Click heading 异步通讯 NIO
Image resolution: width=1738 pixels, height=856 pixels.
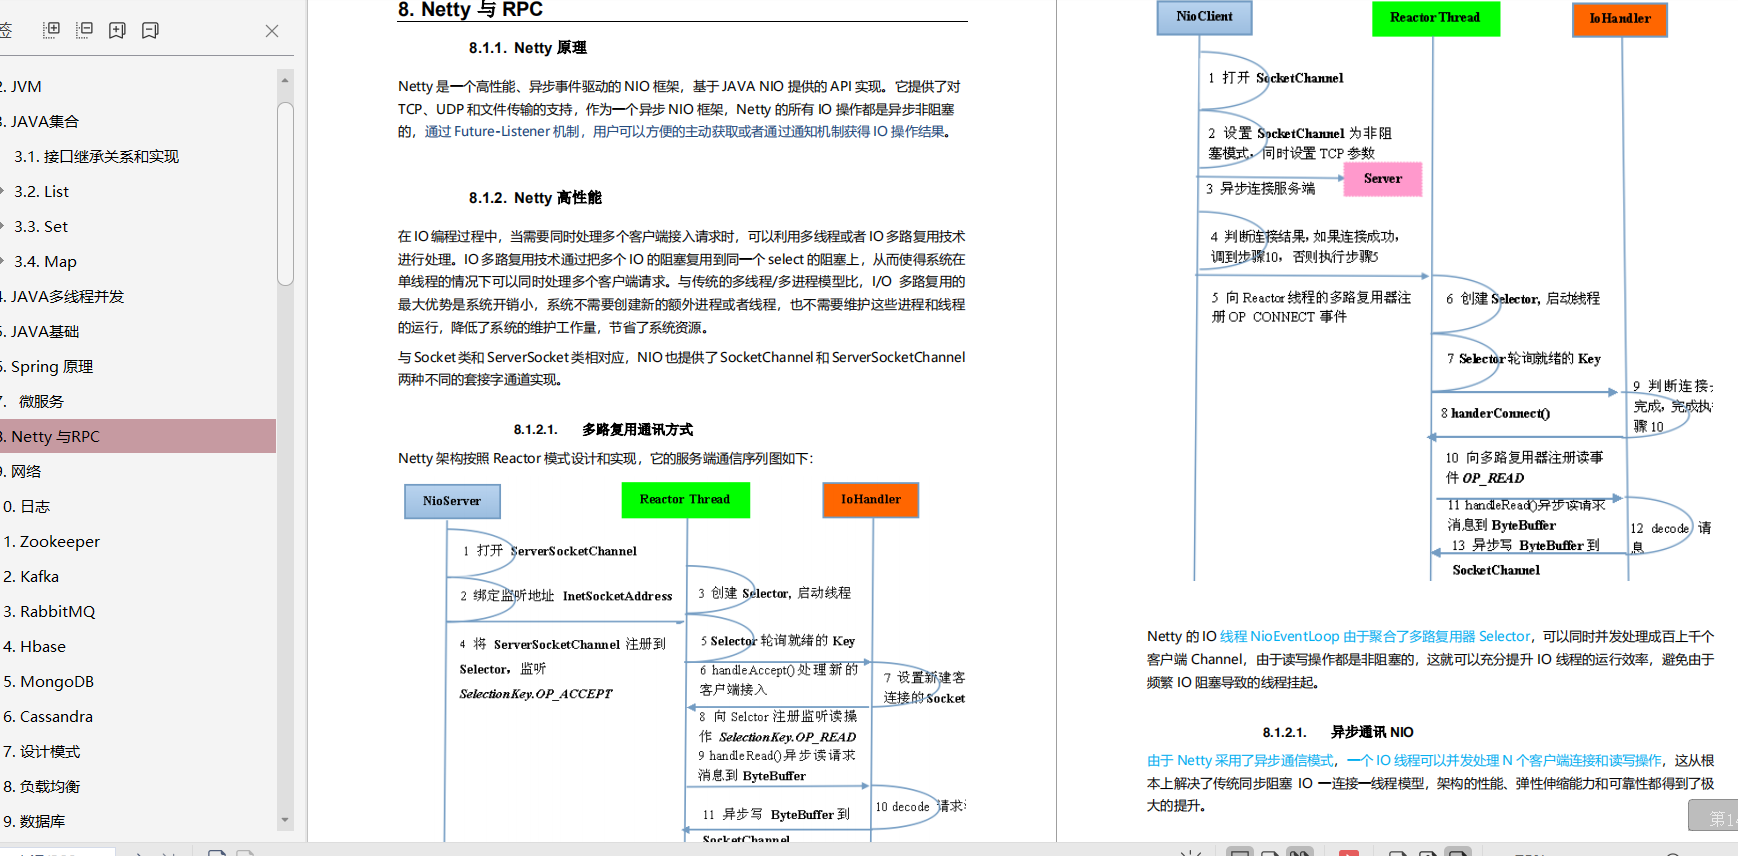point(1372,732)
